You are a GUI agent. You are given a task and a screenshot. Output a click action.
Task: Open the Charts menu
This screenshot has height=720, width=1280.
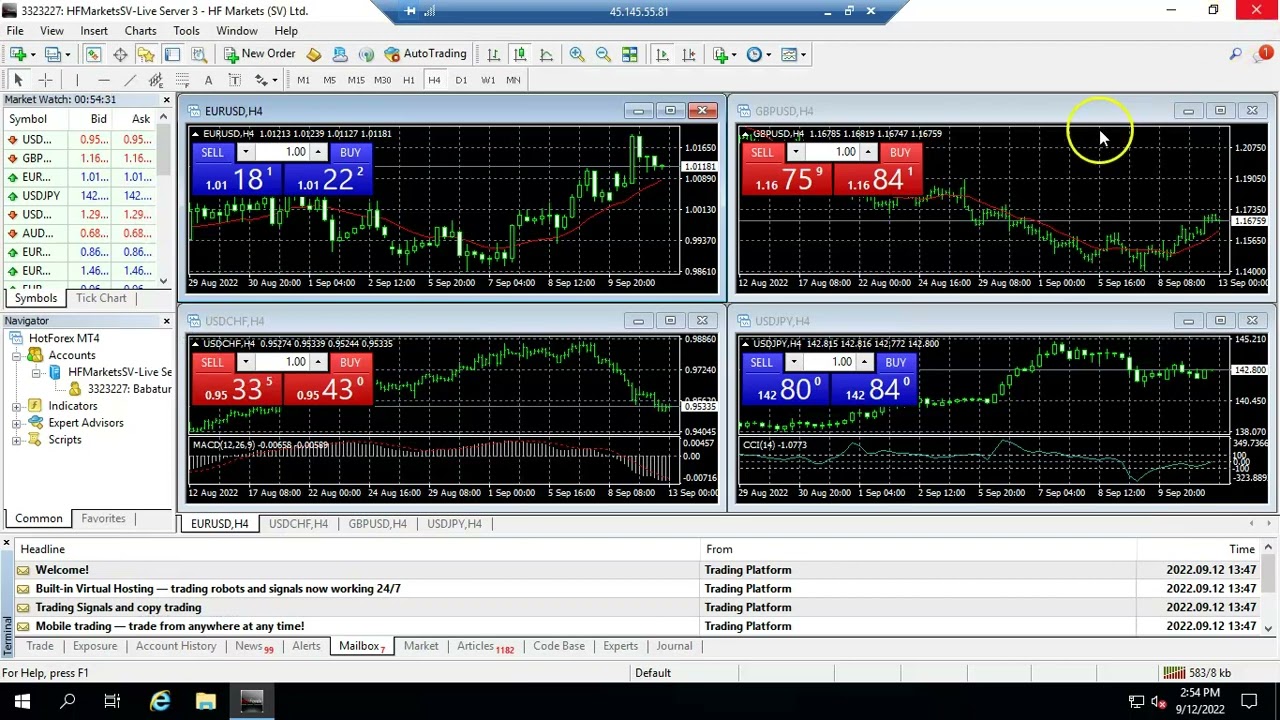pyautogui.click(x=140, y=31)
